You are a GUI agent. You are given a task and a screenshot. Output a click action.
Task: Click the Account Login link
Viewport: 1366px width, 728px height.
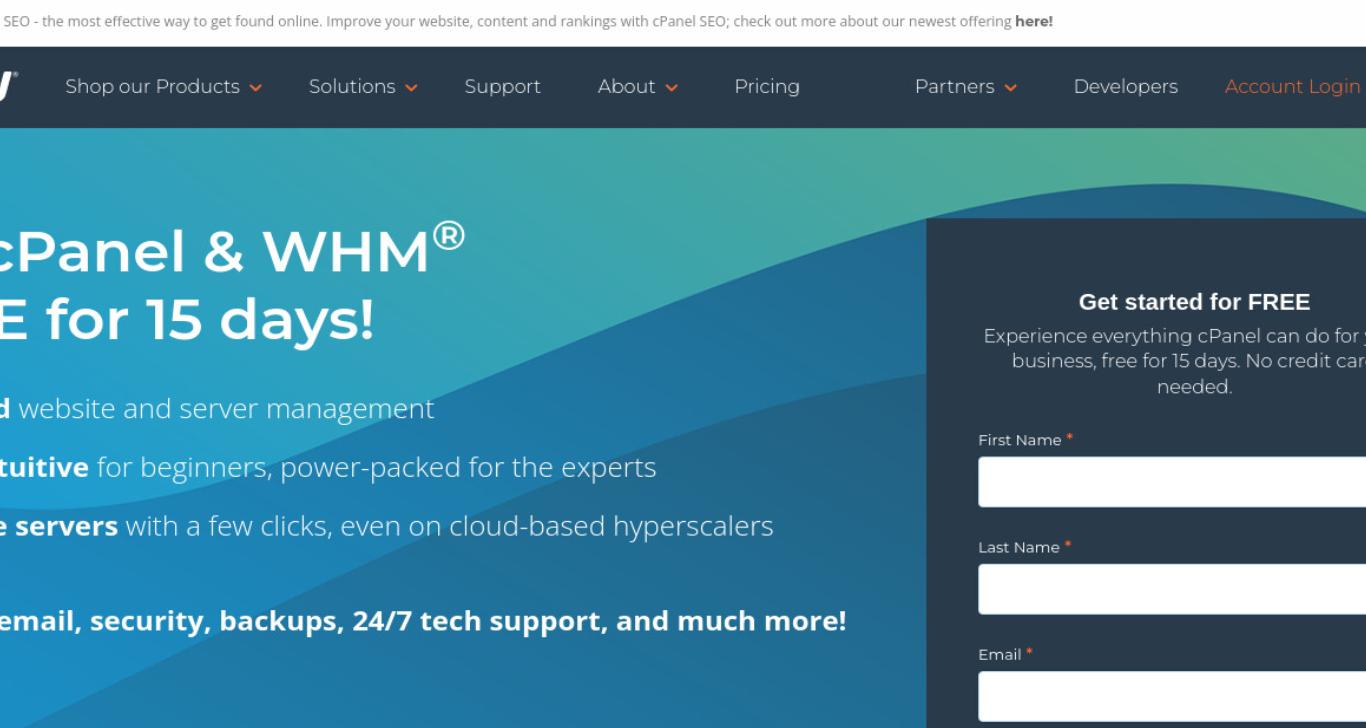(1292, 87)
